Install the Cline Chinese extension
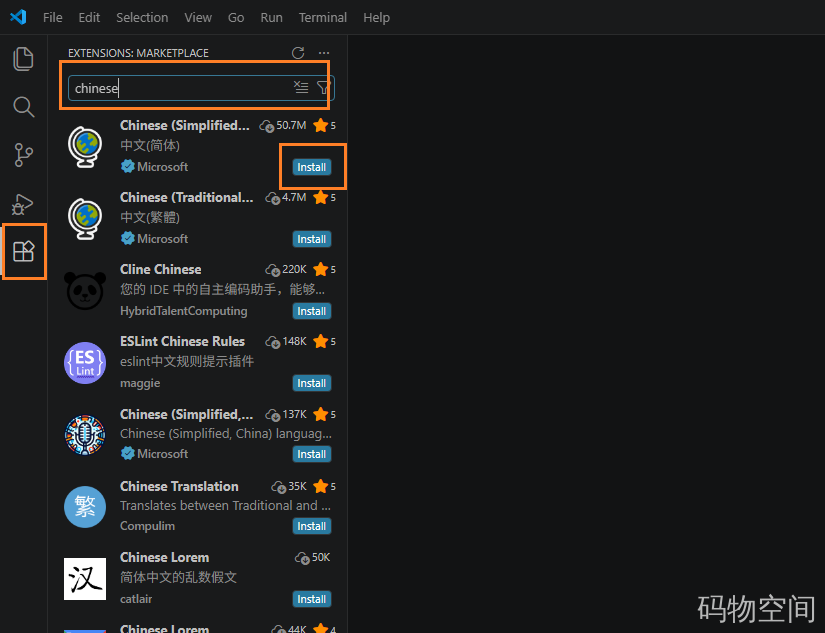825x633 pixels. pos(311,311)
